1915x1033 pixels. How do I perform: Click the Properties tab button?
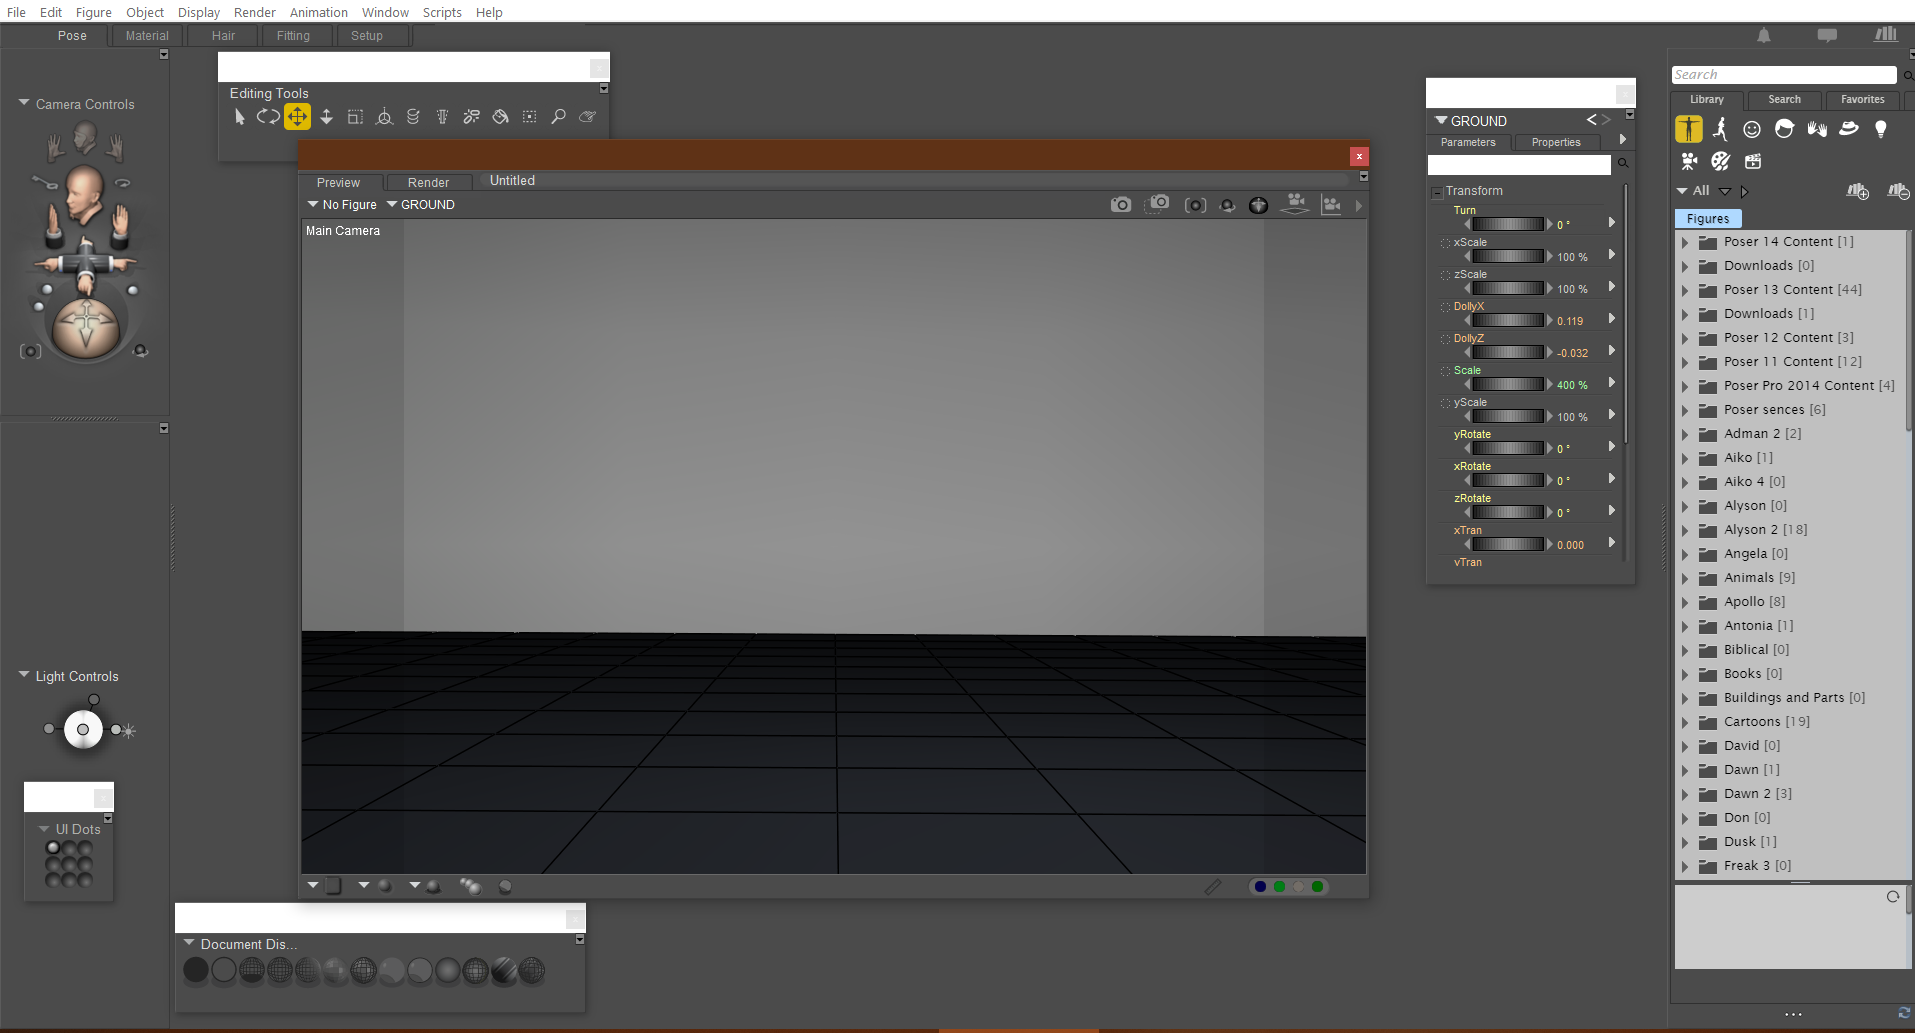pyautogui.click(x=1556, y=143)
